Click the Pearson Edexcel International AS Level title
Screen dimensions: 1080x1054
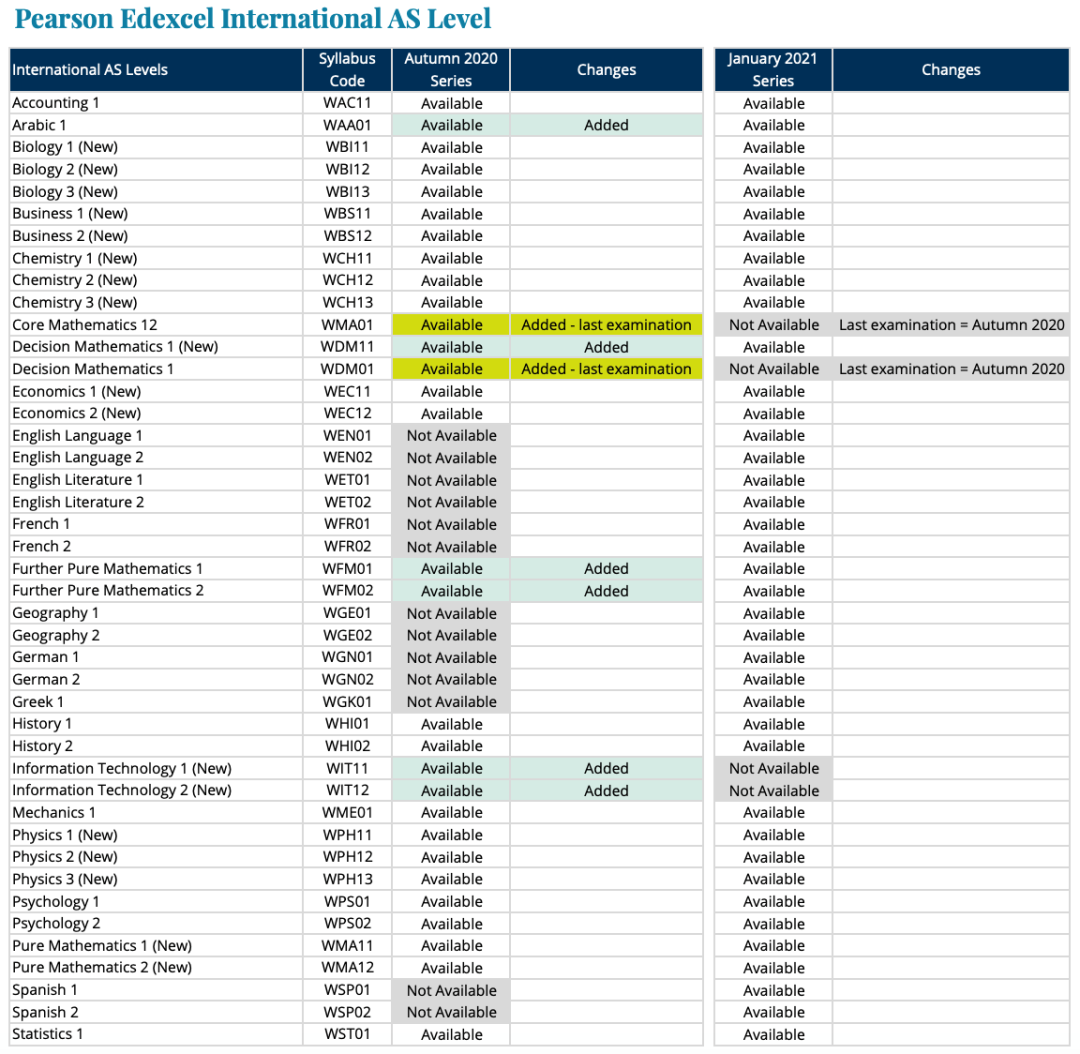tap(253, 19)
